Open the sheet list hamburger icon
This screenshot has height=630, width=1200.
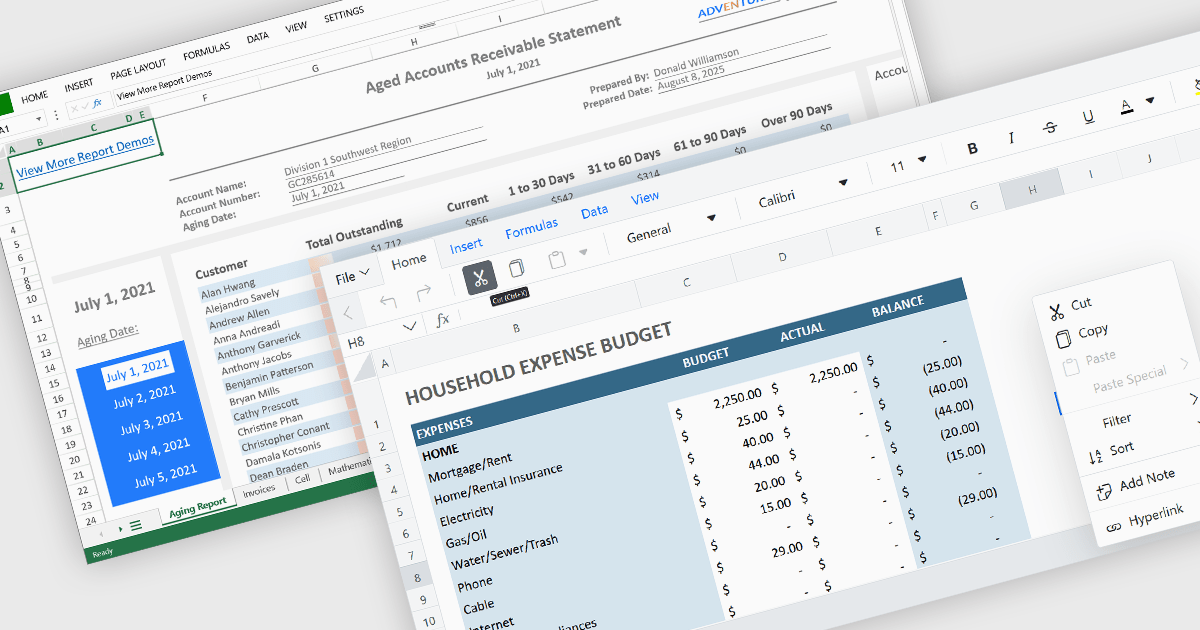pos(135,525)
